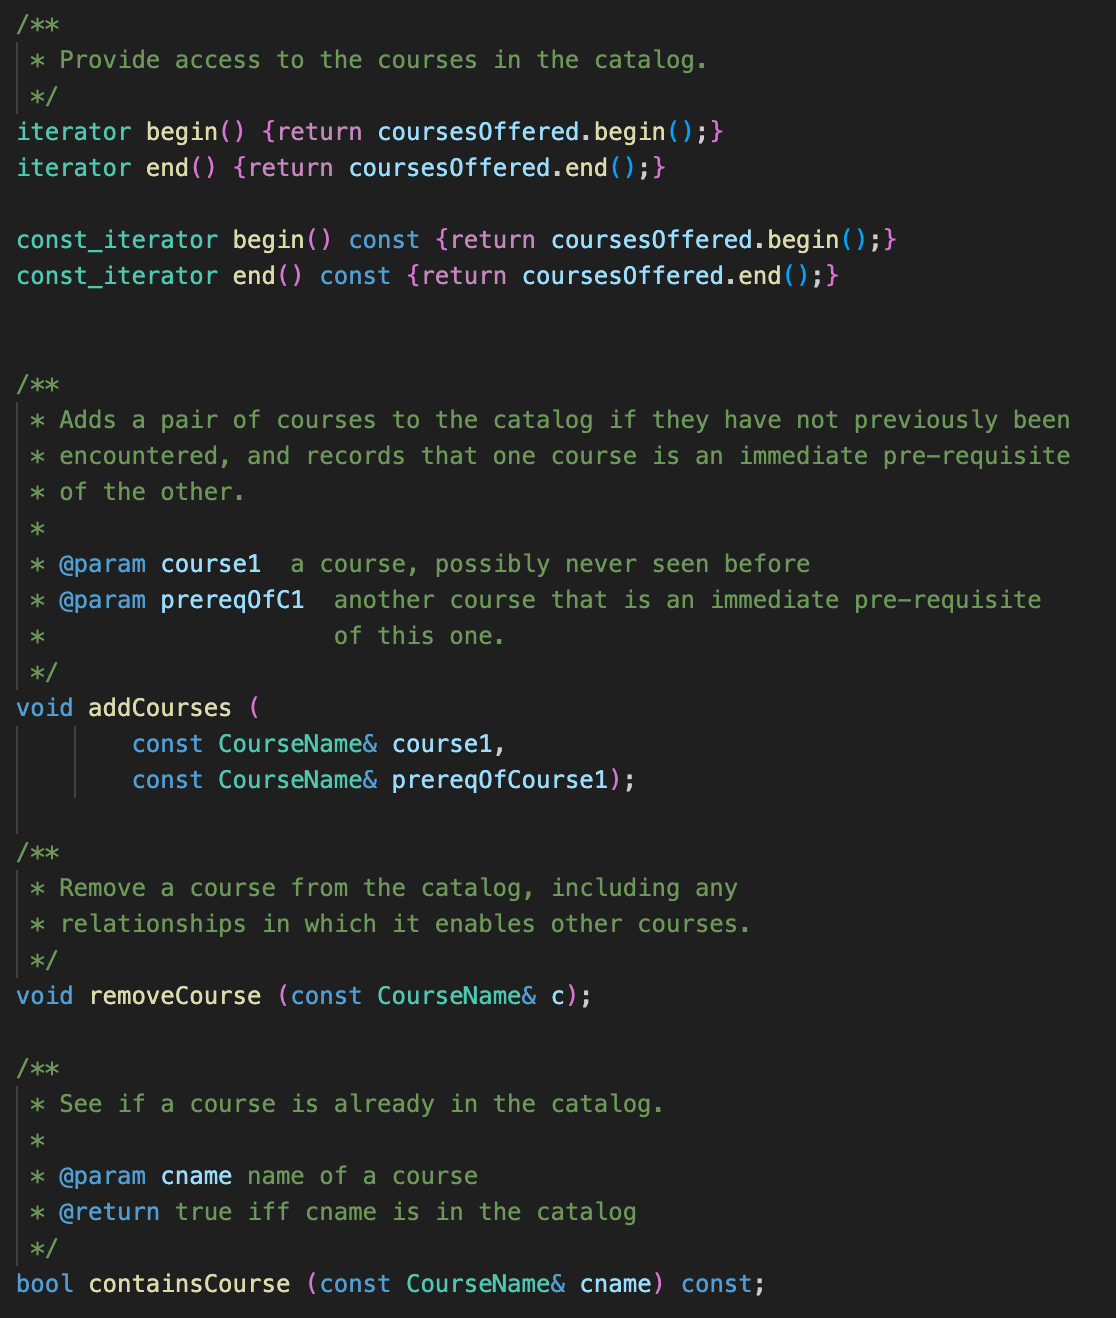Click the const_iterator type before begin()

point(117,240)
